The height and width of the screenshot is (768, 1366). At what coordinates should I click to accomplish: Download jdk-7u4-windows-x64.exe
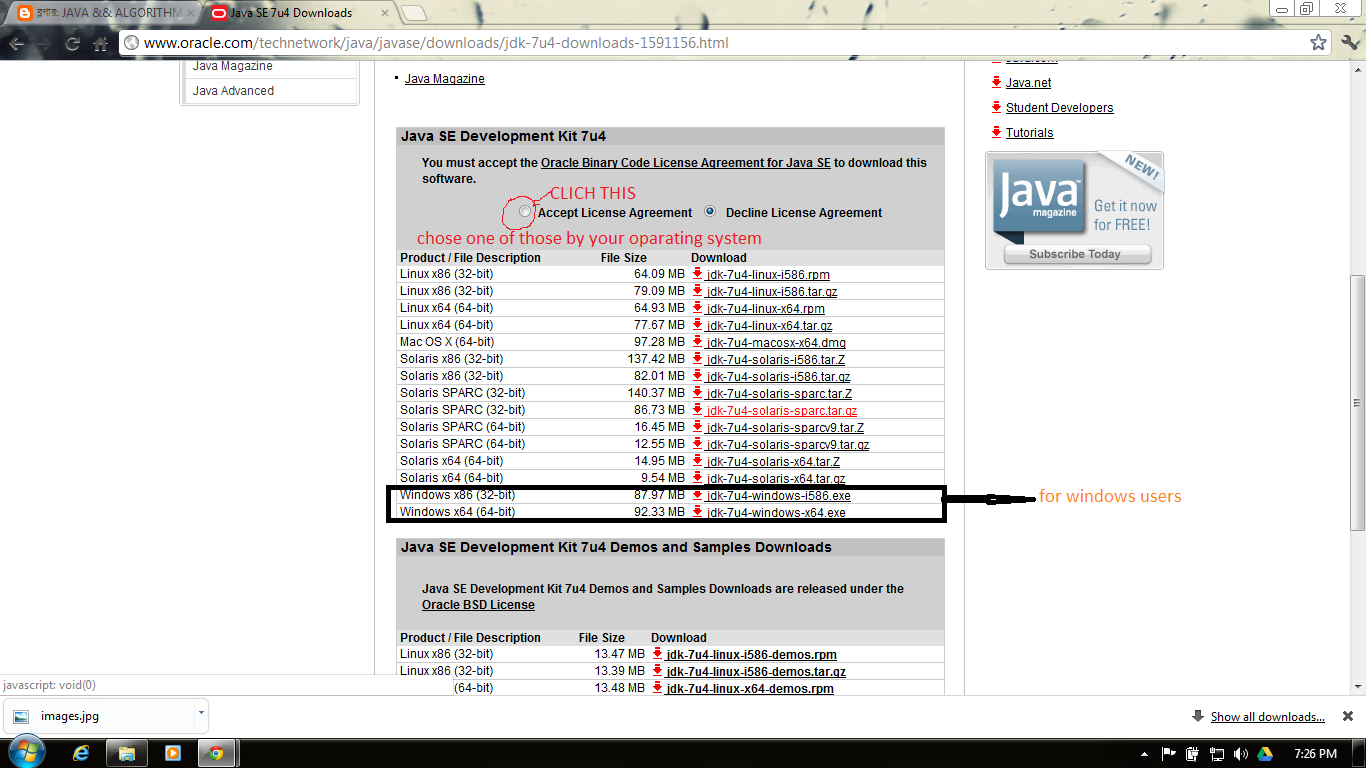coord(776,512)
